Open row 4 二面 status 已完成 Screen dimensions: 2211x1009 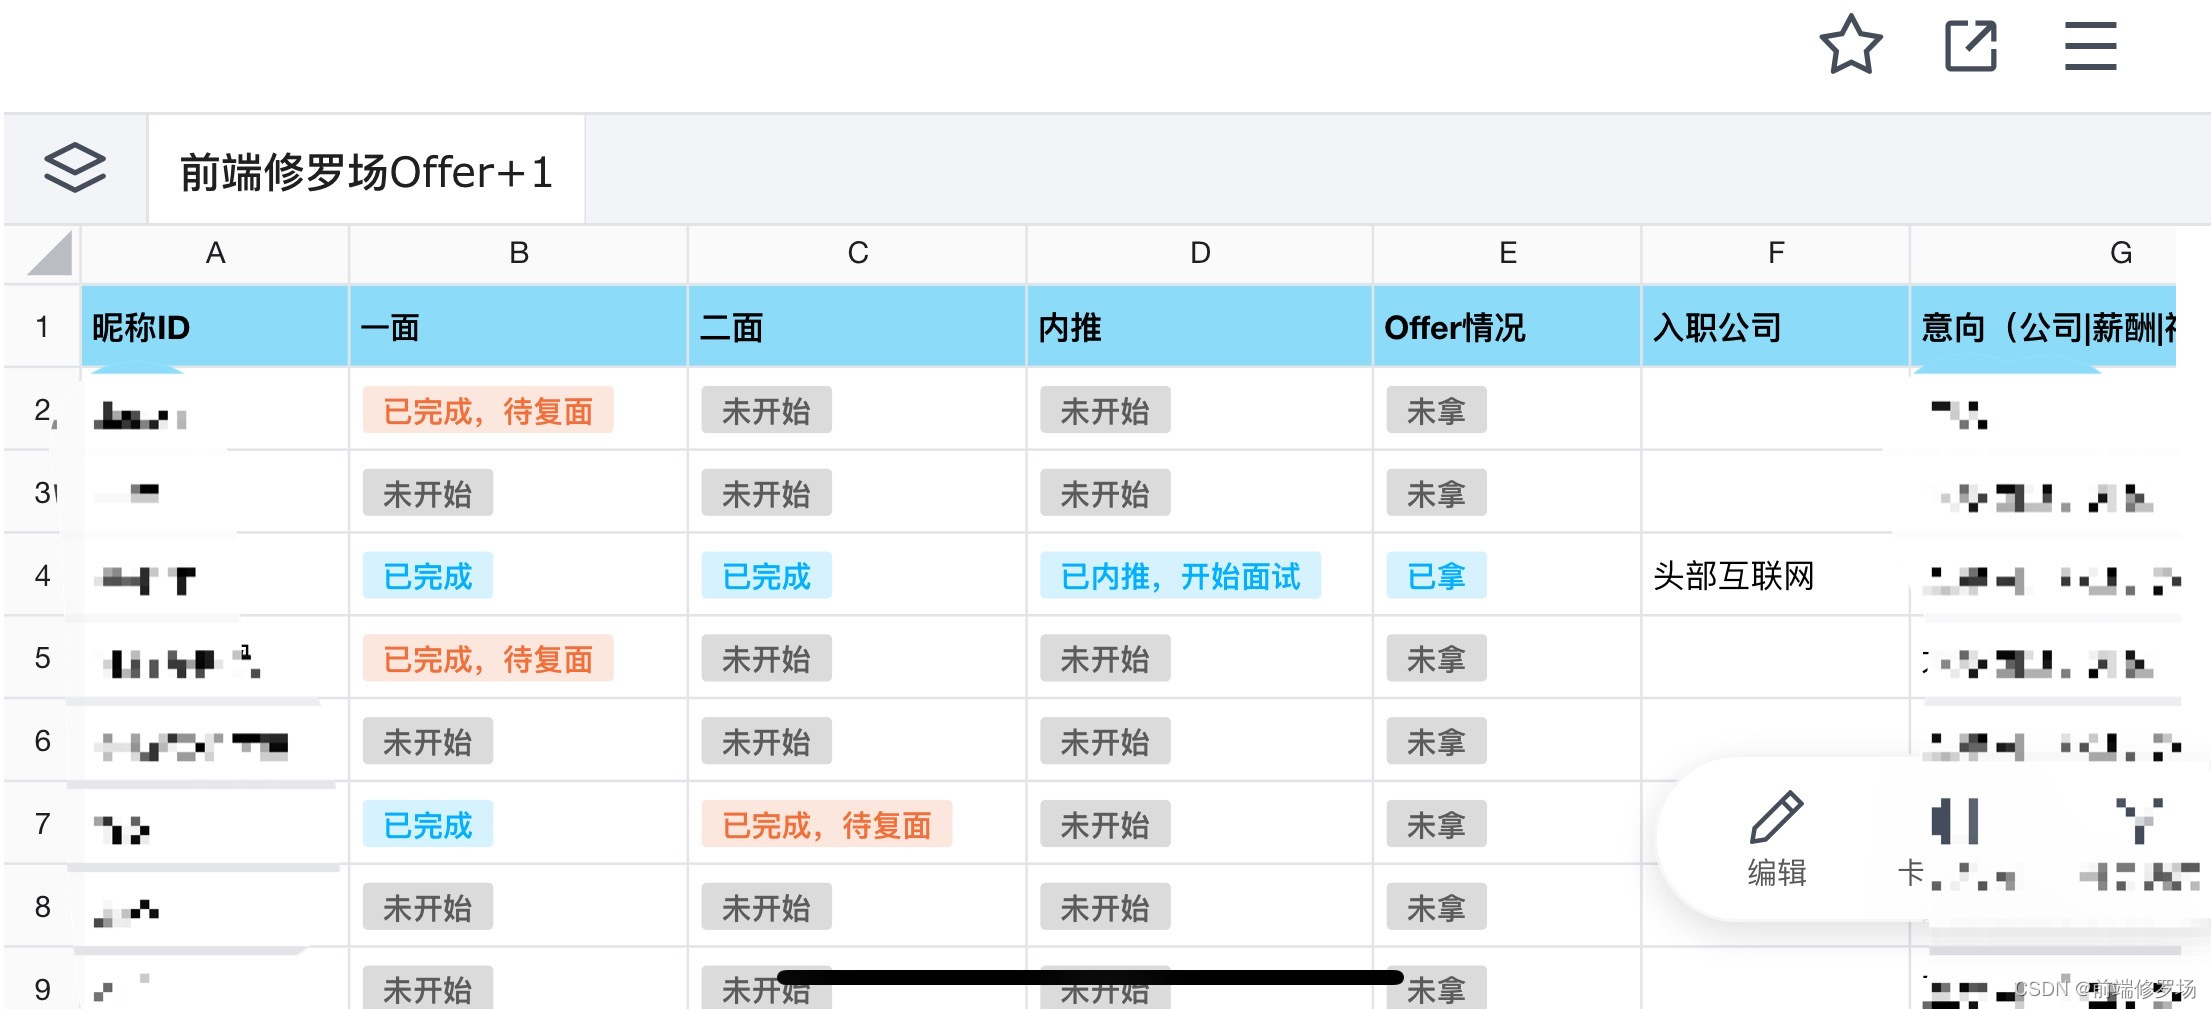point(766,576)
